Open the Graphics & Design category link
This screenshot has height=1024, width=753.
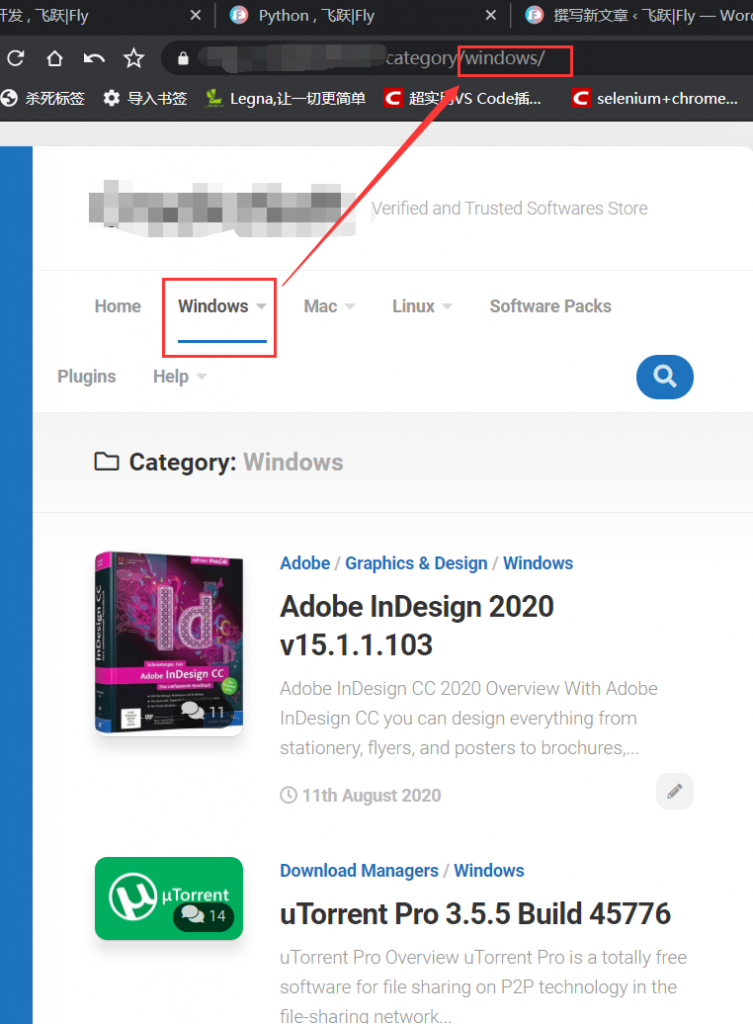tap(416, 563)
